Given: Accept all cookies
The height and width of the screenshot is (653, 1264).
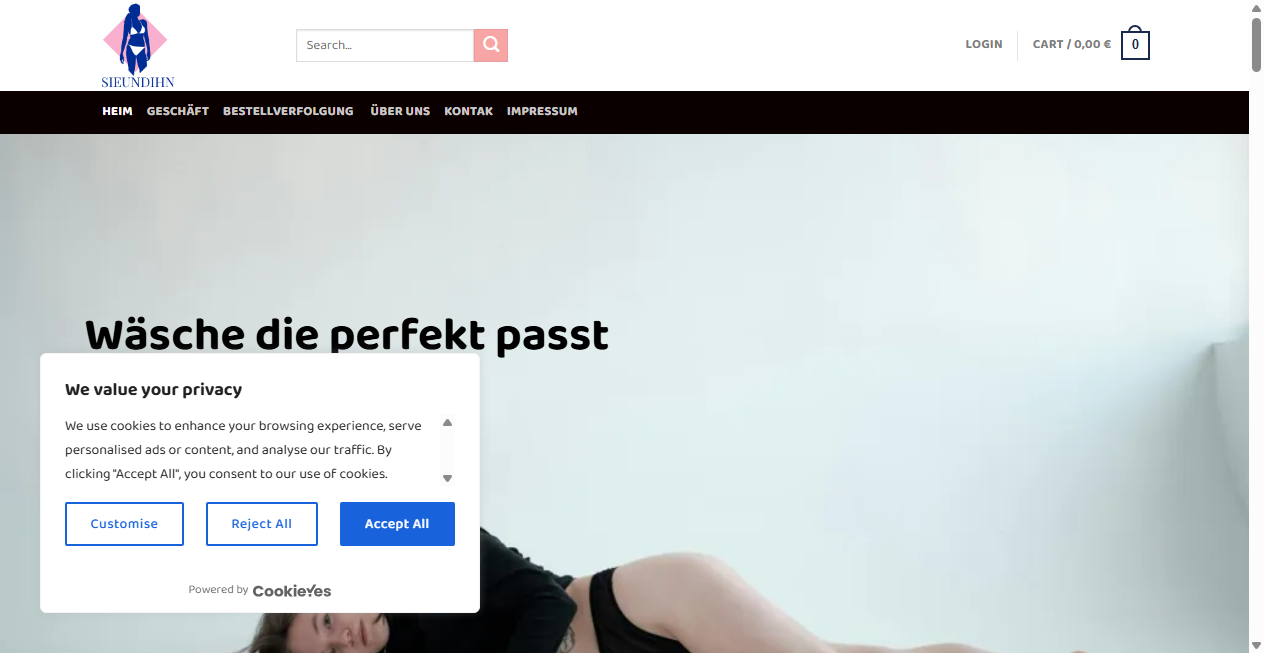Looking at the screenshot, I should (397, 524).
